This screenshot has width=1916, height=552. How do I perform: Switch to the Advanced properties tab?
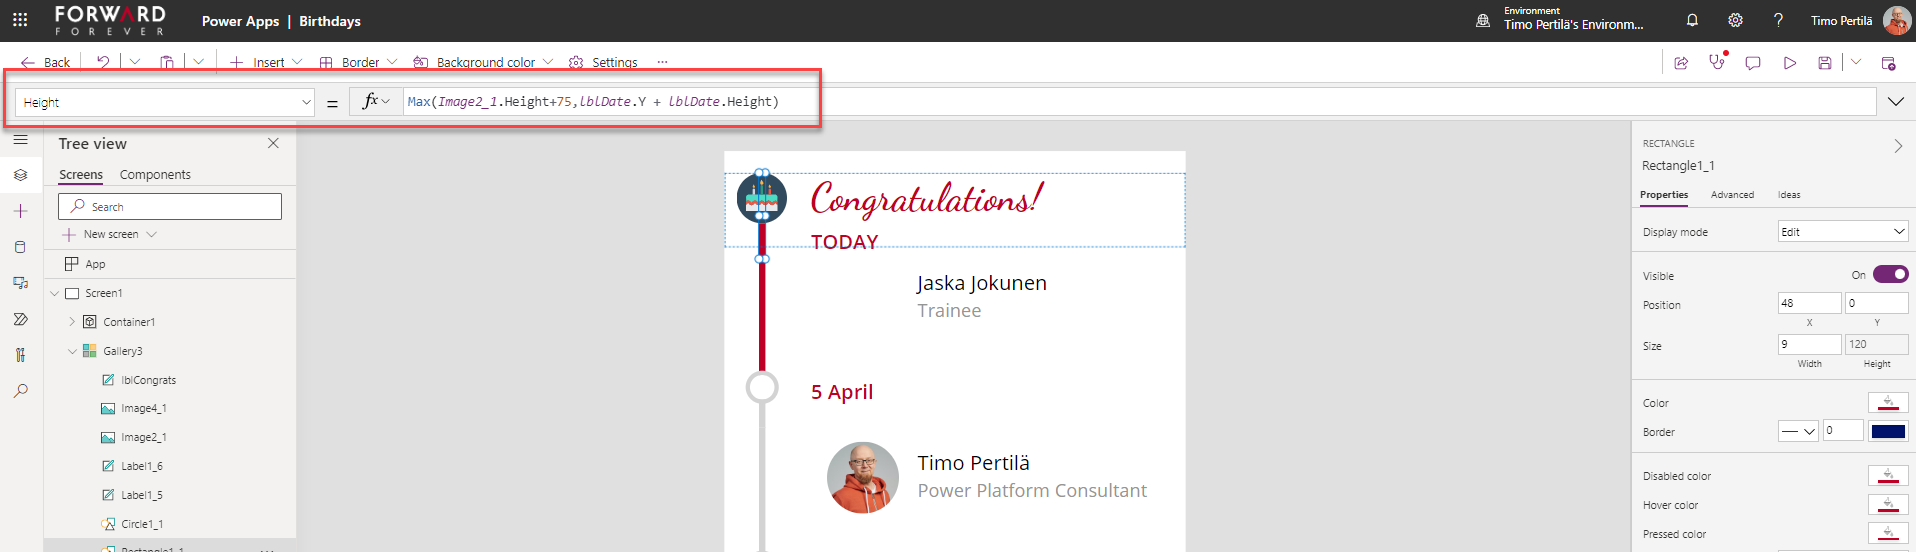coord(1732,195)
